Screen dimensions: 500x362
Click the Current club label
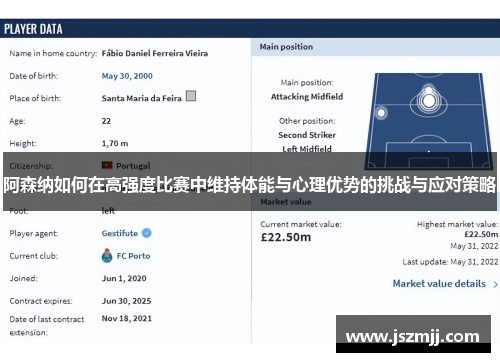pos(34,256)
